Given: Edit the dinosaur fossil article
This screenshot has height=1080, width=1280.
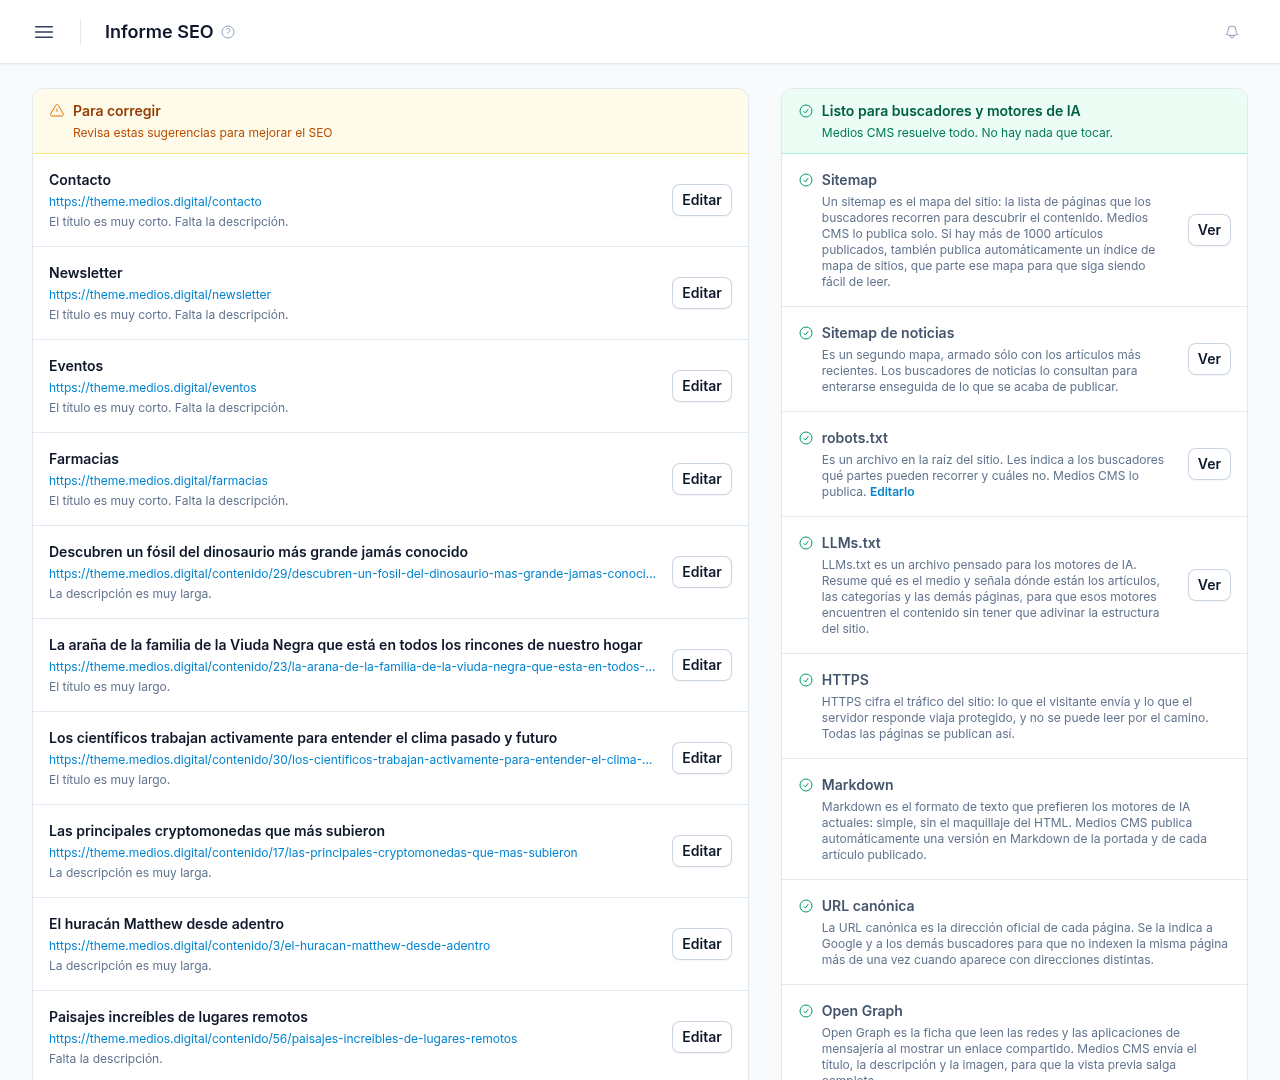Looking at the screenshot, I should (x=702, y=572).
